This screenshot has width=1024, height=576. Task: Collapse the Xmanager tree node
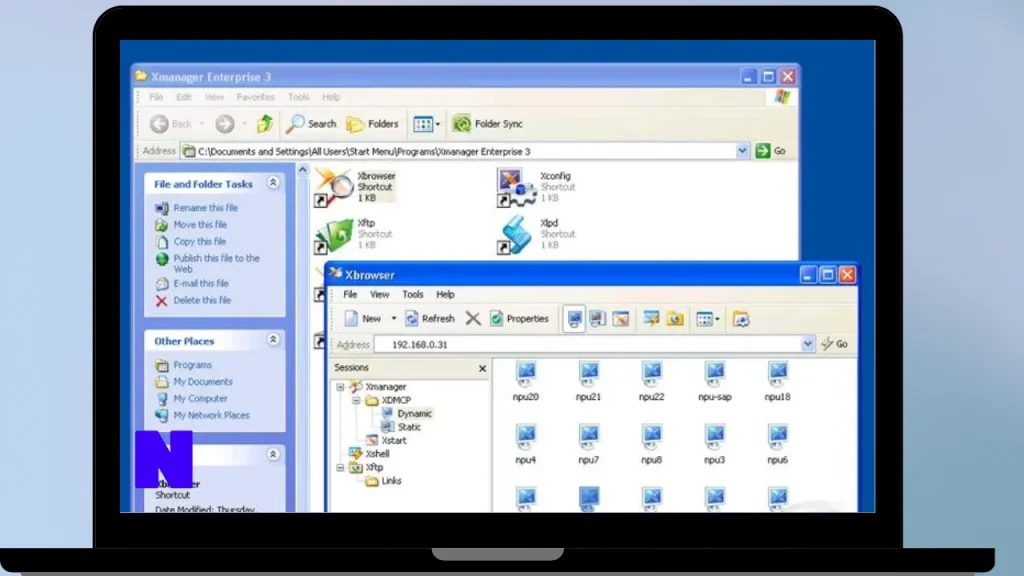click(340, 387)
